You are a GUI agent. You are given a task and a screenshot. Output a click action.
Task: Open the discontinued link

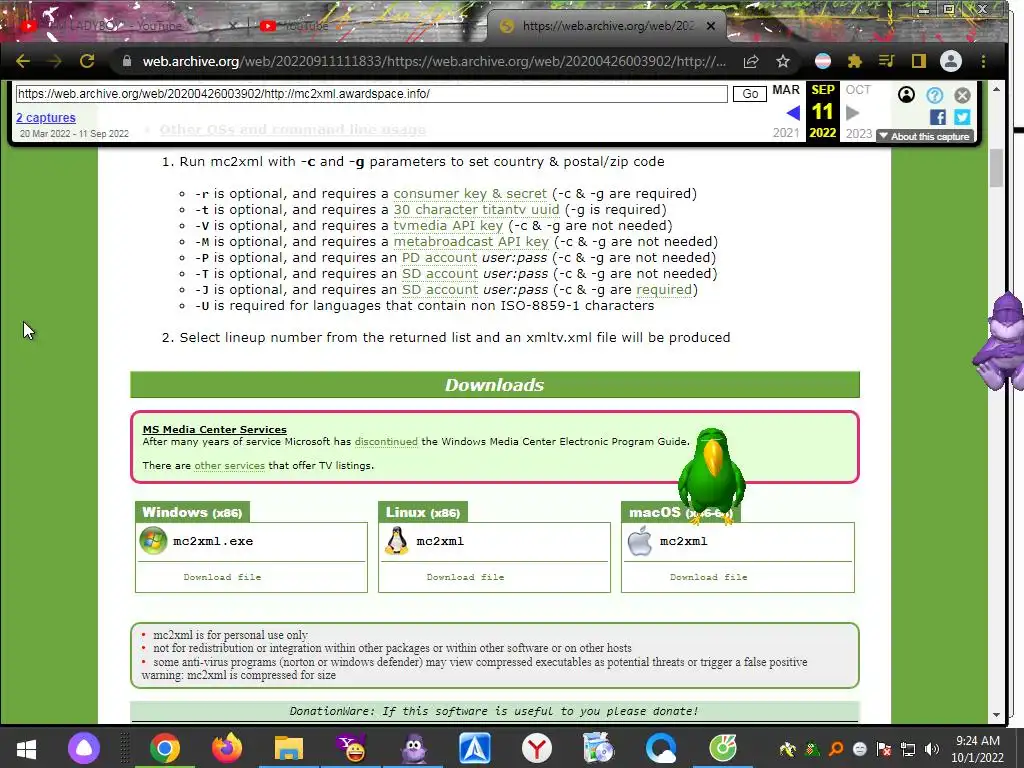pos(386,441)
